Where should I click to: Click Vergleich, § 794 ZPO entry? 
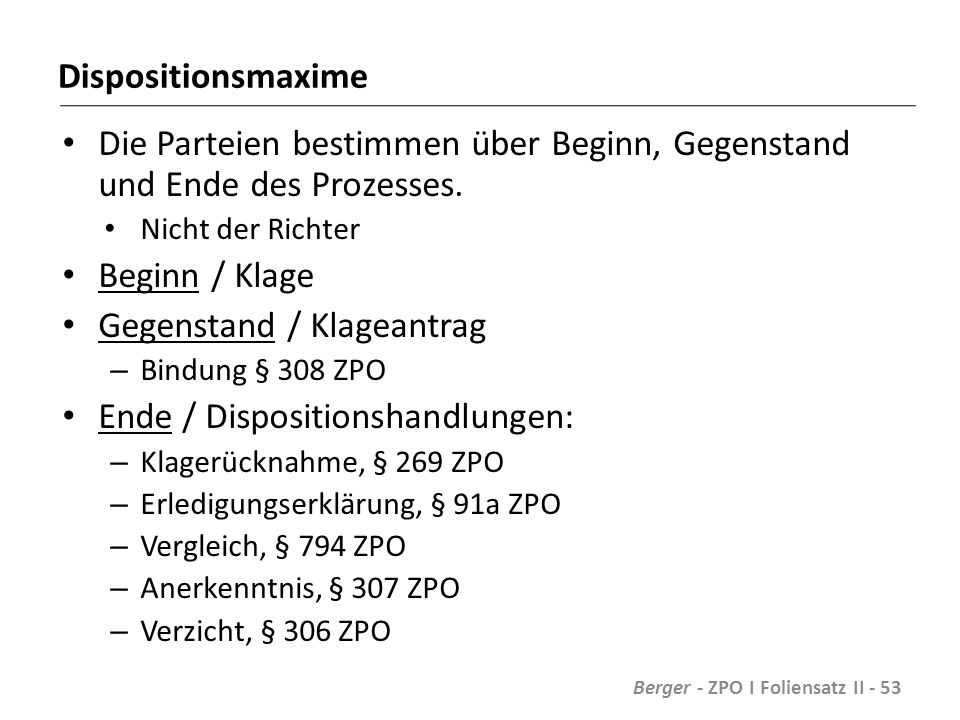[273, 546]
